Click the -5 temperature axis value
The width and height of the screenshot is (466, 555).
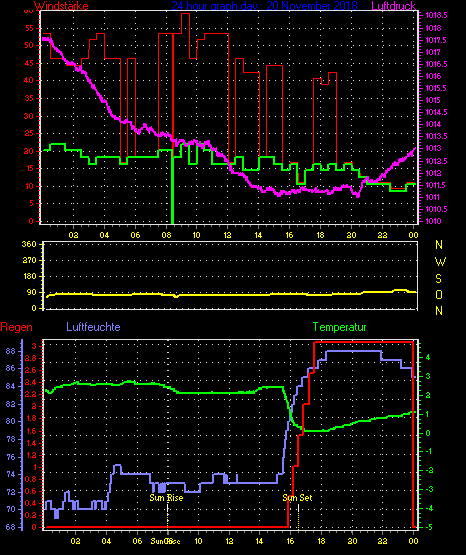pos(428,527)
